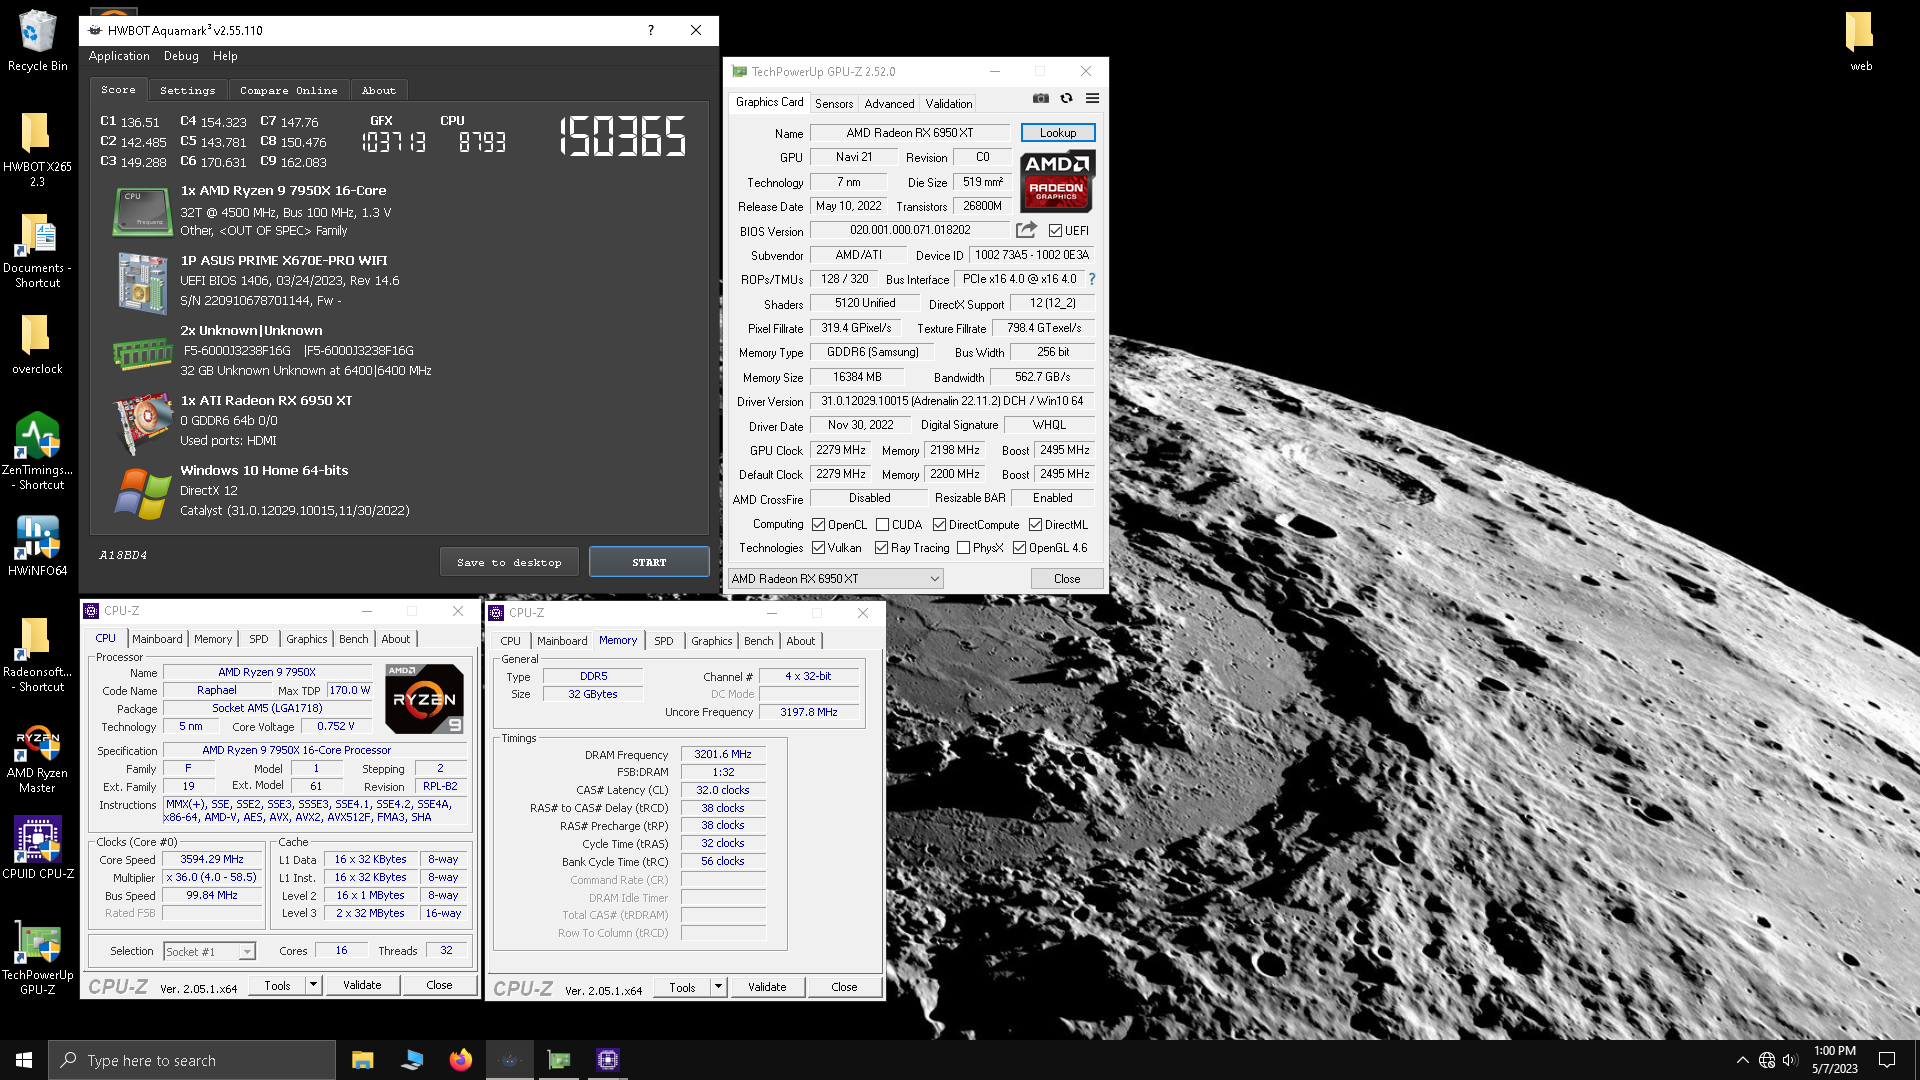Screen dimensions: 1920x1080
Task: Toggle OpenGL 4.6 checkbox in GPU-Z
Action: (x=1019, y=548)
